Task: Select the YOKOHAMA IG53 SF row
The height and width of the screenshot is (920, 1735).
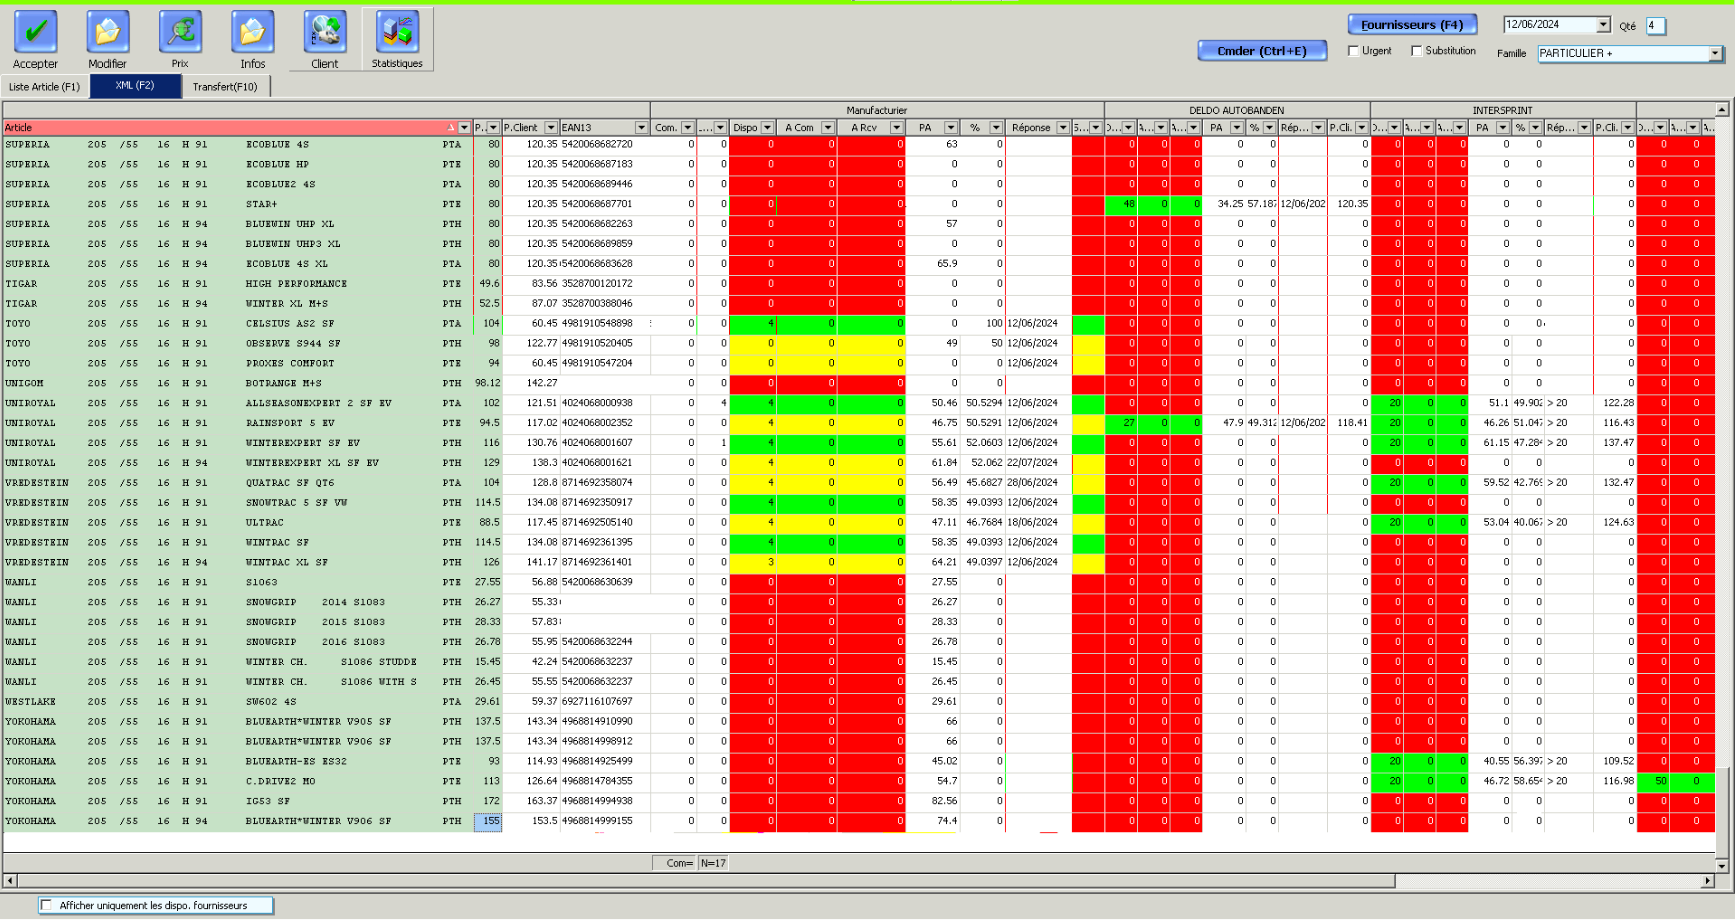Action: 859,801
